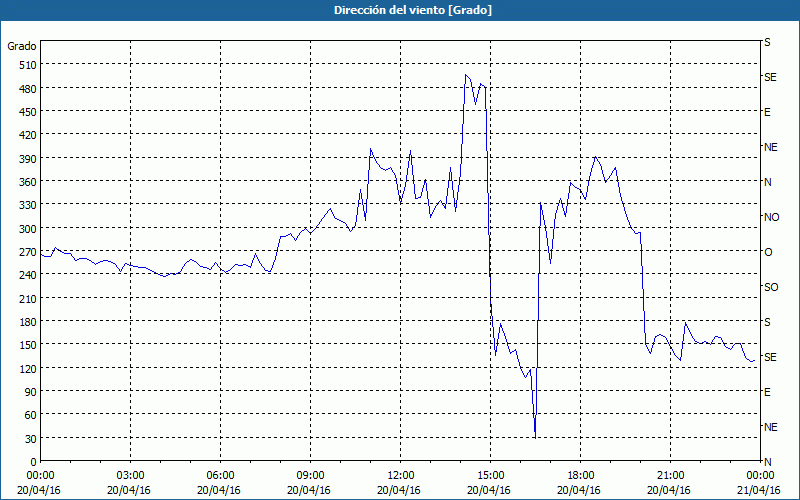The image size is (800, 500).
Task: Click the '15:00' time axis label
Action: pyautogui.click(x=491, y=476)
